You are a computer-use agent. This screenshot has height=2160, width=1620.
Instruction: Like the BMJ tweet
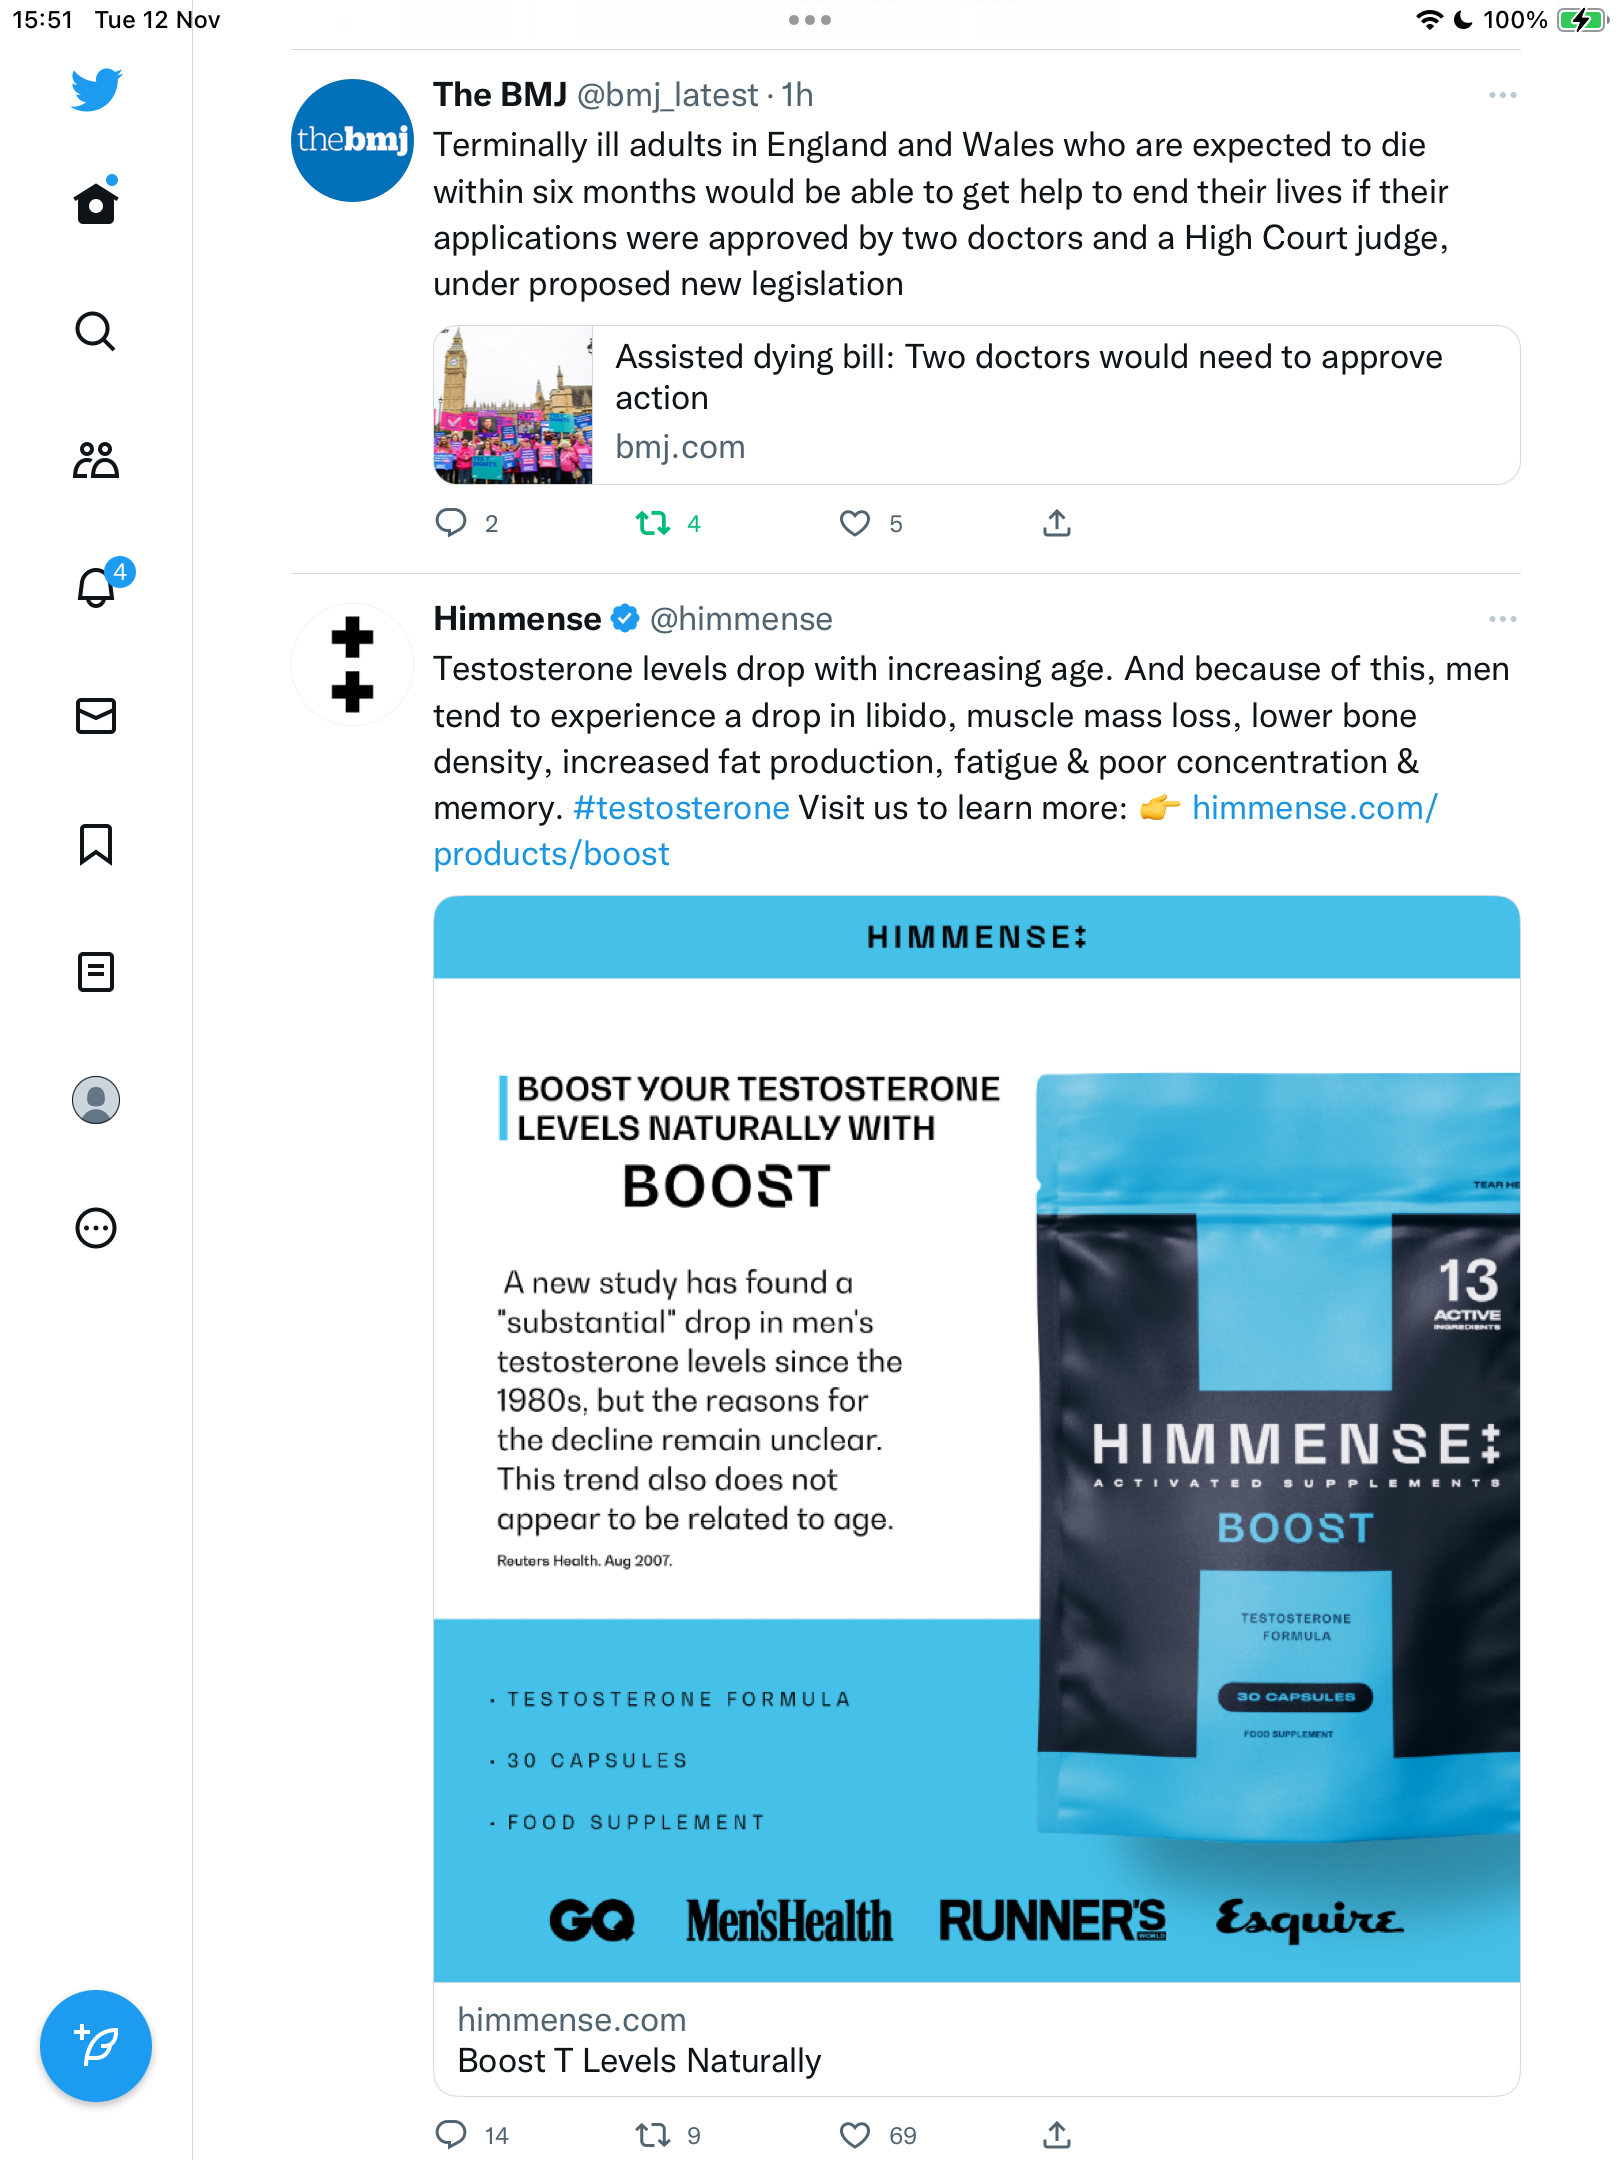[855, 523]
